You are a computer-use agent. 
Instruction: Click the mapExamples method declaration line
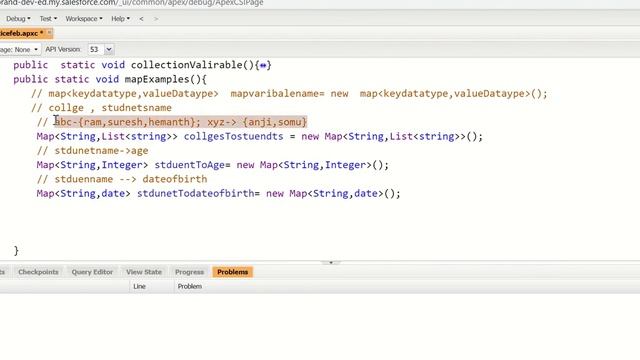click(110, 79)
